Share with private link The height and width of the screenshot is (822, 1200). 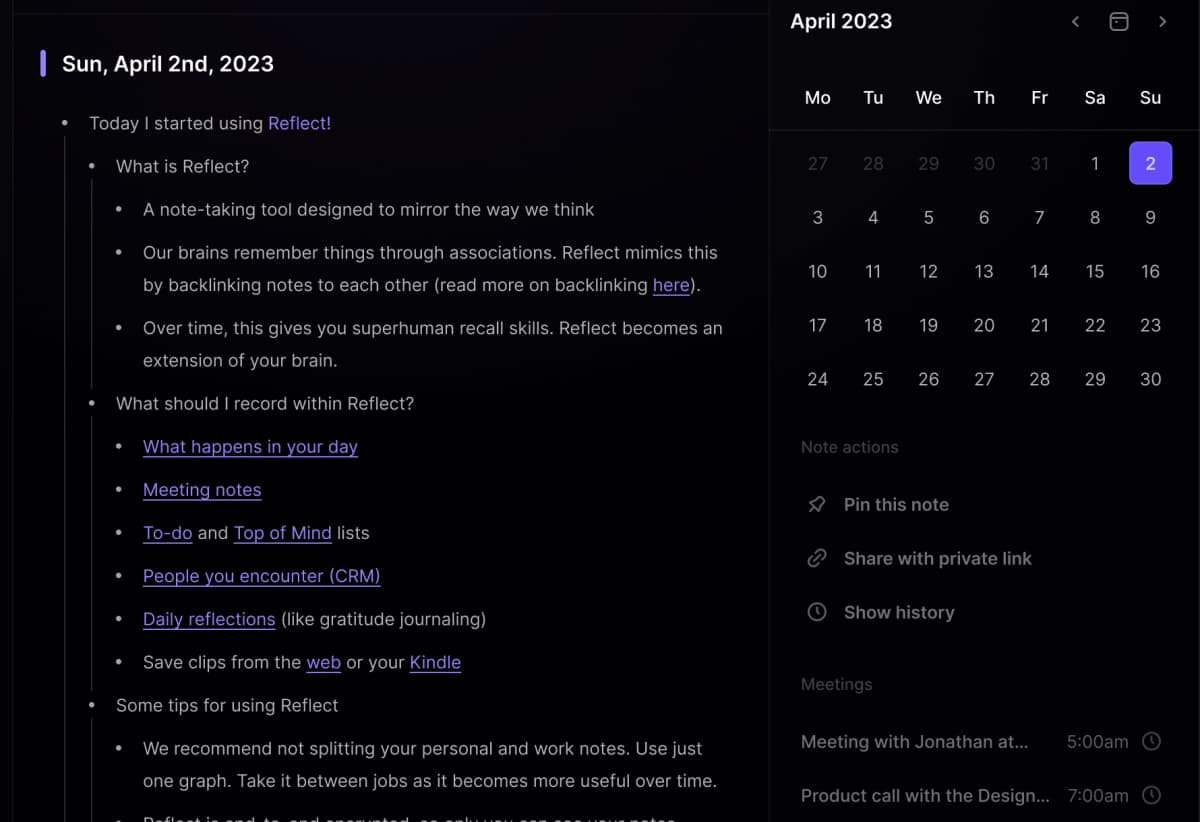tap(937, 559)
